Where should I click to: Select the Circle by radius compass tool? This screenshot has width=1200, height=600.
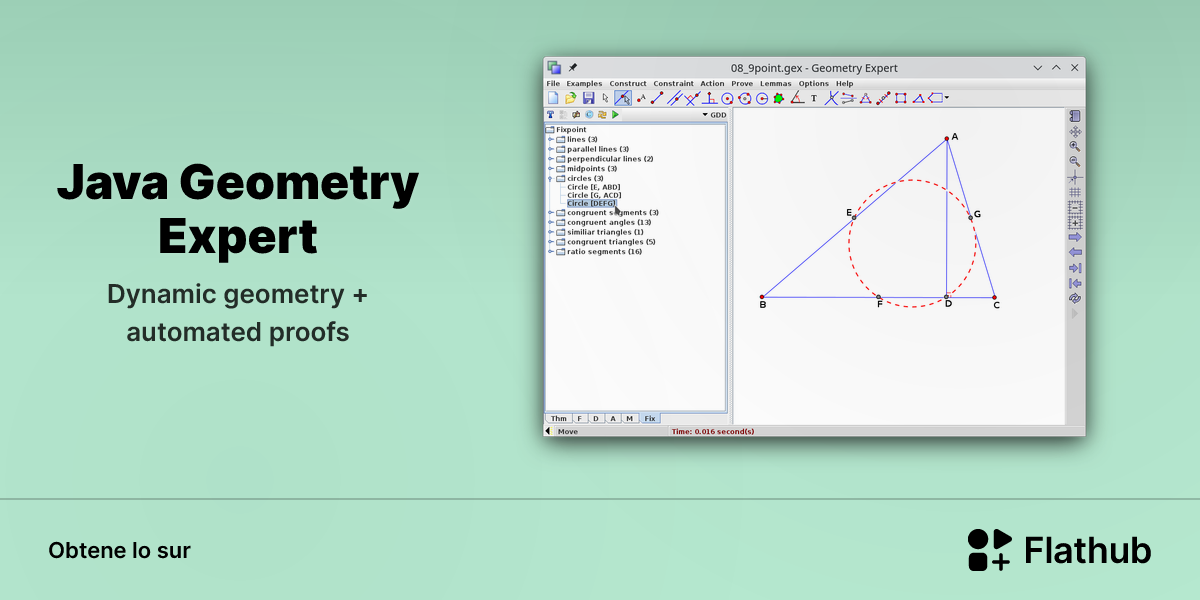click(762, 98)
